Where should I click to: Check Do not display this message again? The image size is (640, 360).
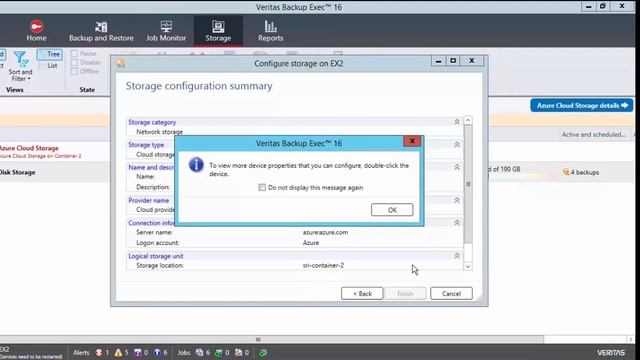[262, 187]
